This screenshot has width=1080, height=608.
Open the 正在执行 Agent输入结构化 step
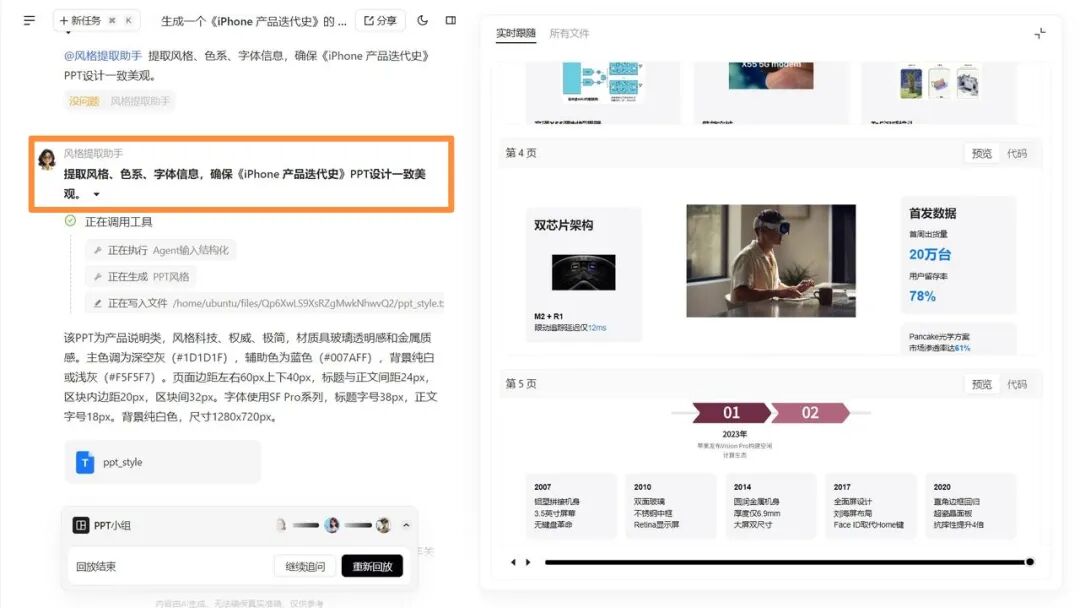pyautogui.click(x=160, y=250)
